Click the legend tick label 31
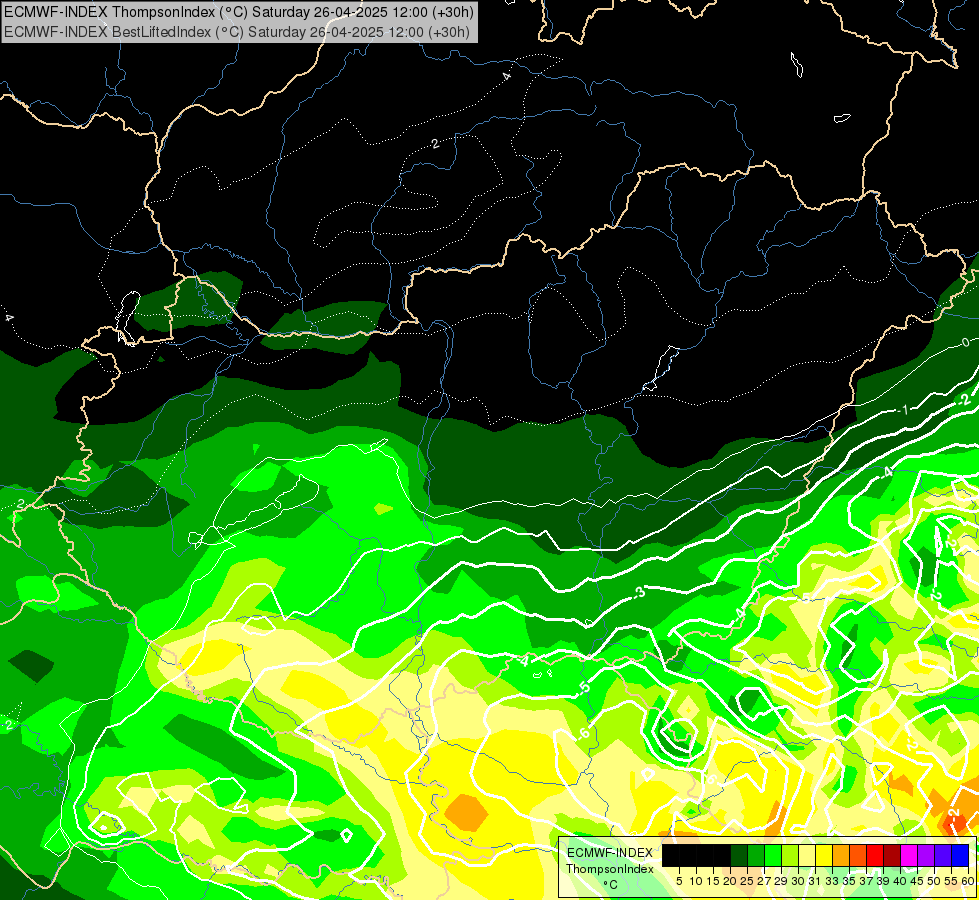Viewport: 979px width, 900px height. click(815, 881)
